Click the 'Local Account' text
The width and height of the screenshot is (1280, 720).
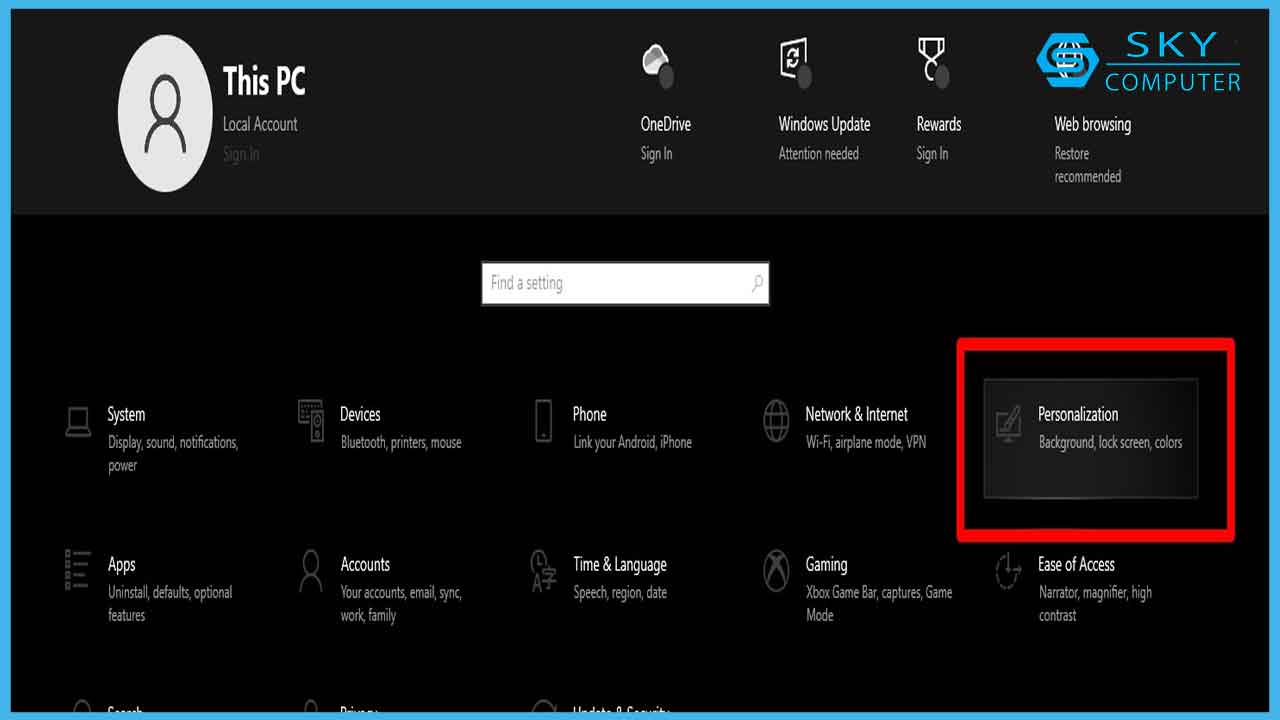(x=260, y=124)
